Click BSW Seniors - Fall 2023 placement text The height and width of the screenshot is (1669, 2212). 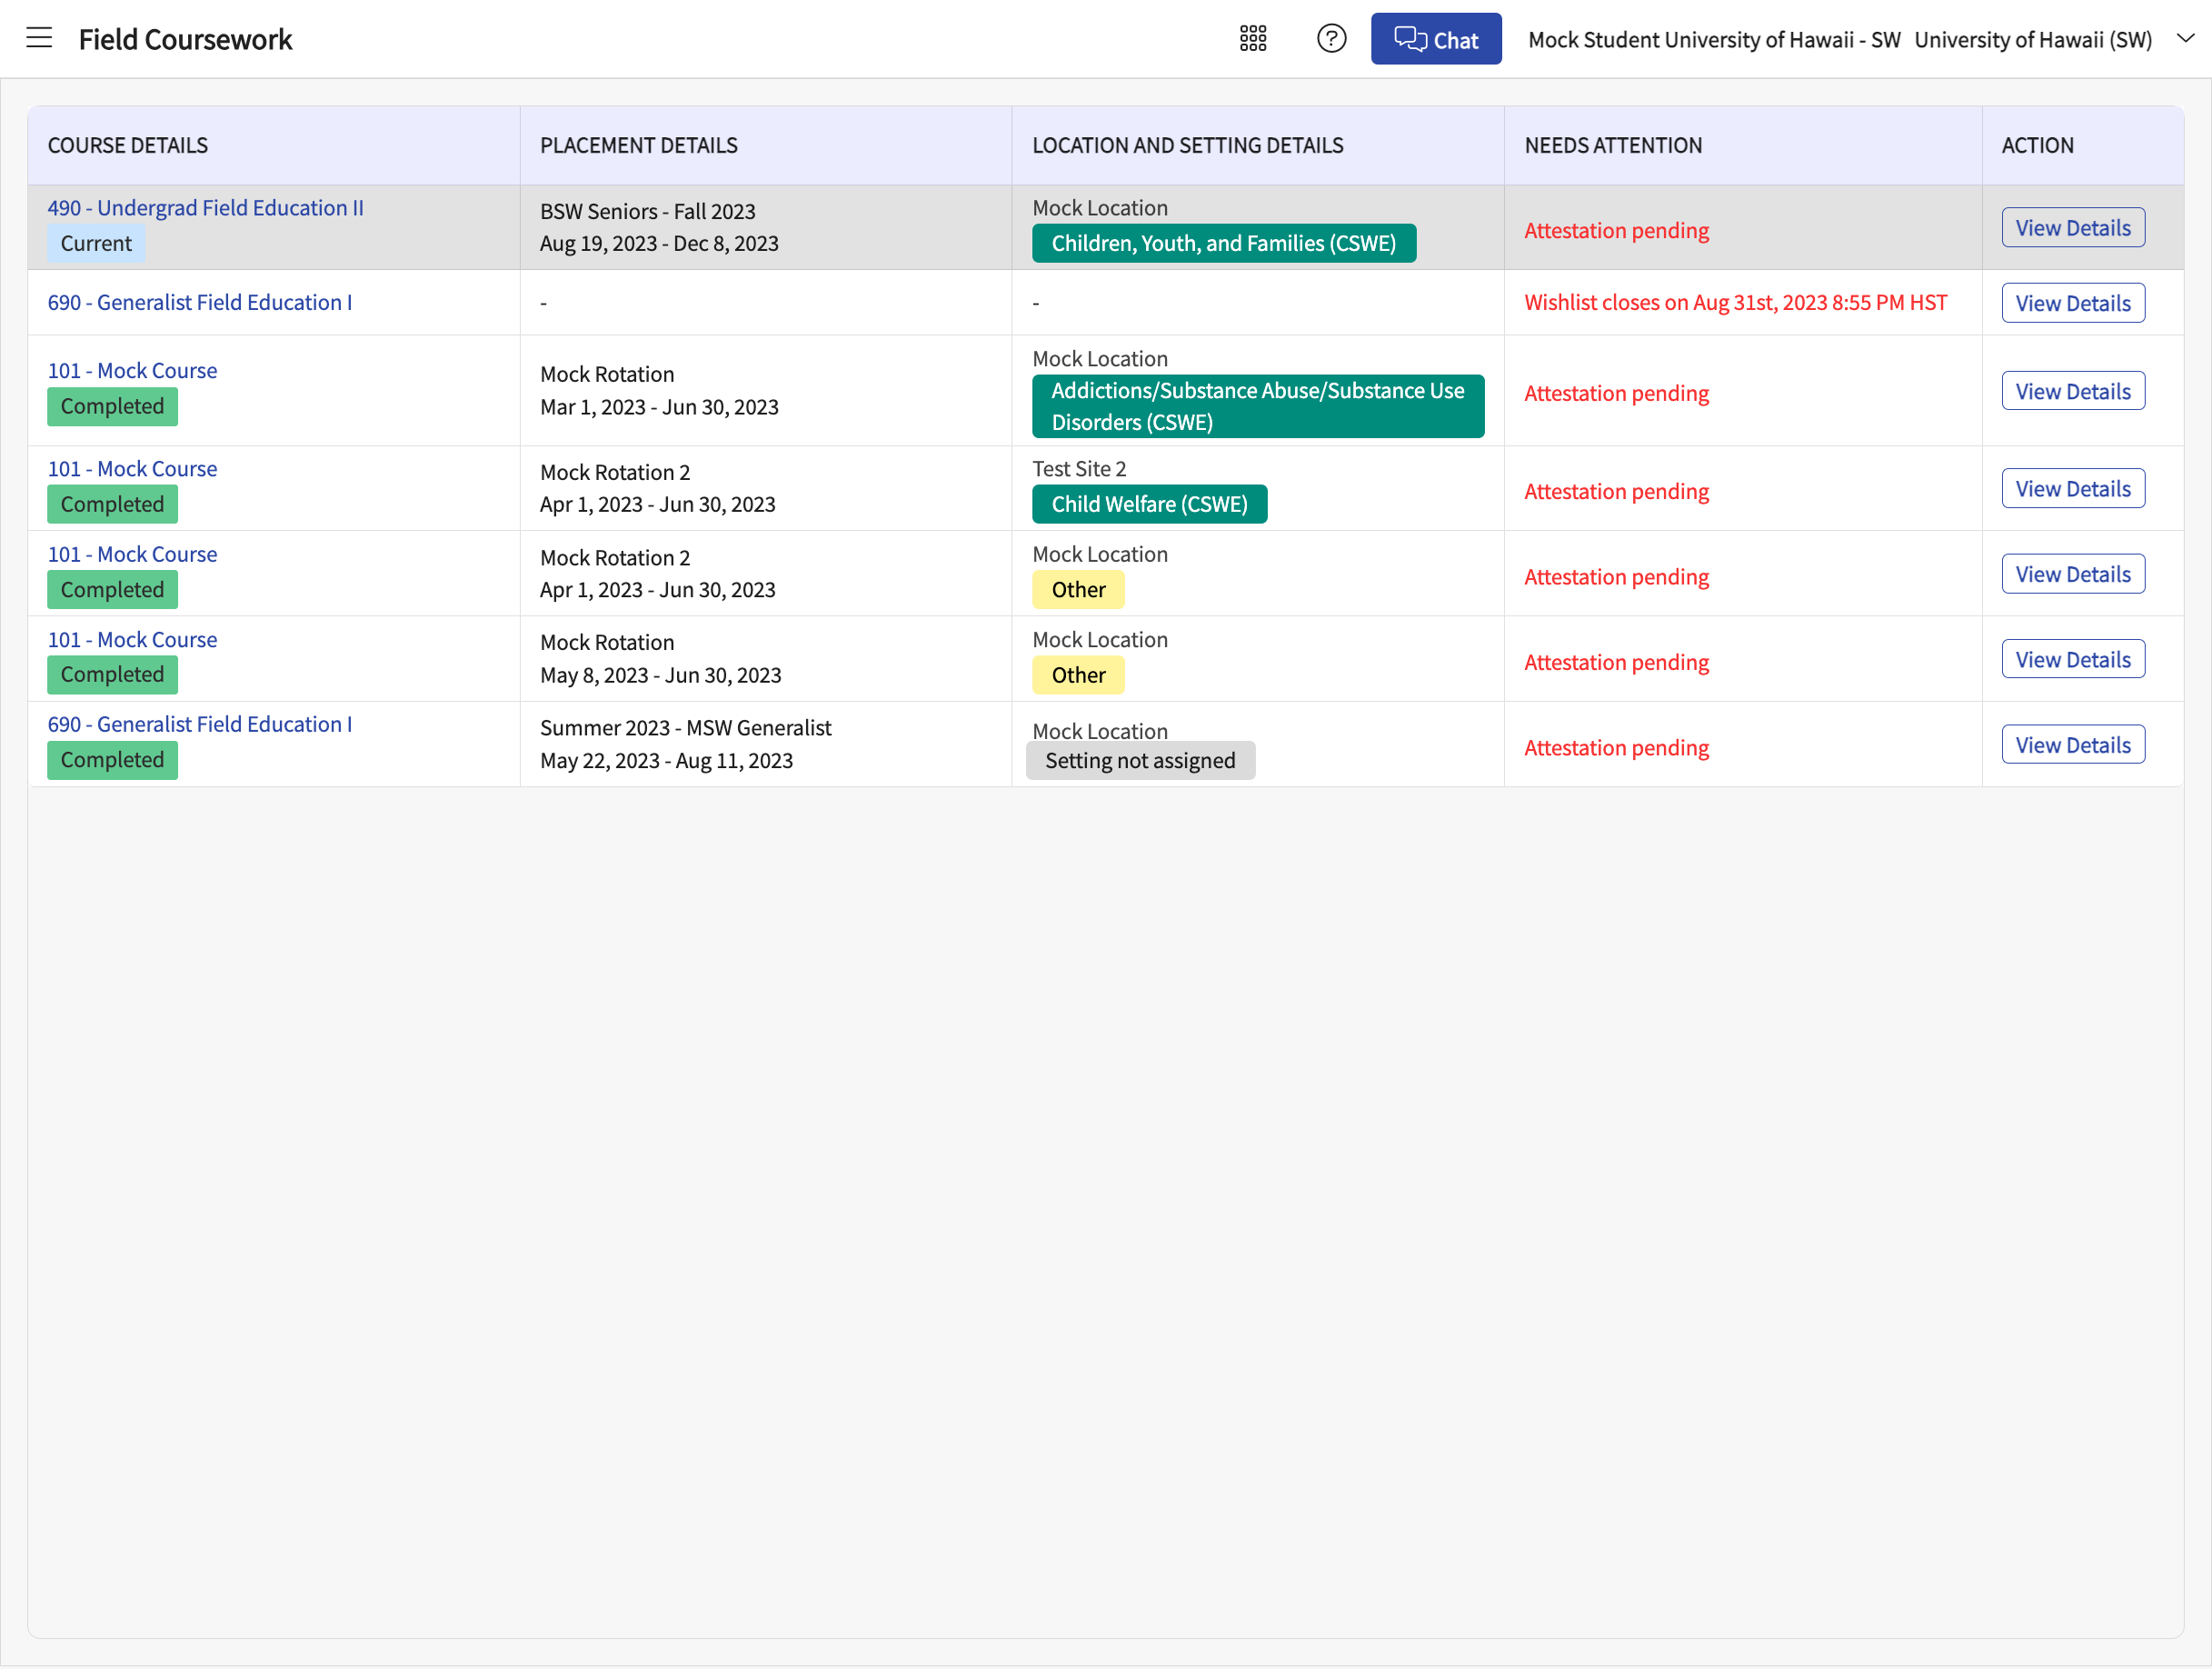coord(647,211)
